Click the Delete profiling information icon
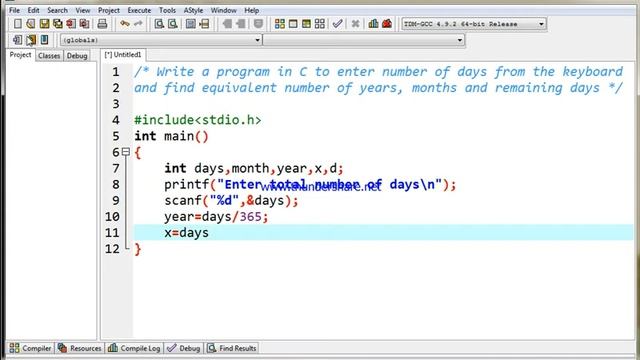 tap(387, 24)
